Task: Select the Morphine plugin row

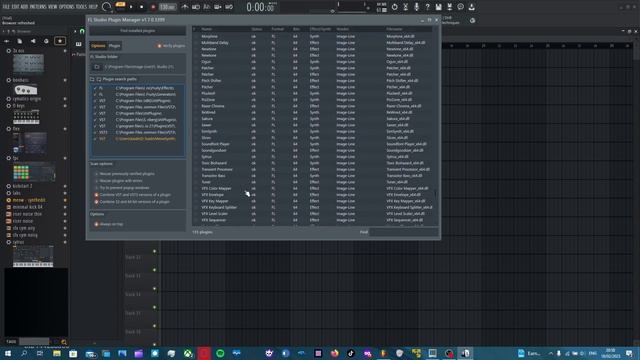Action: coord(312,36)
